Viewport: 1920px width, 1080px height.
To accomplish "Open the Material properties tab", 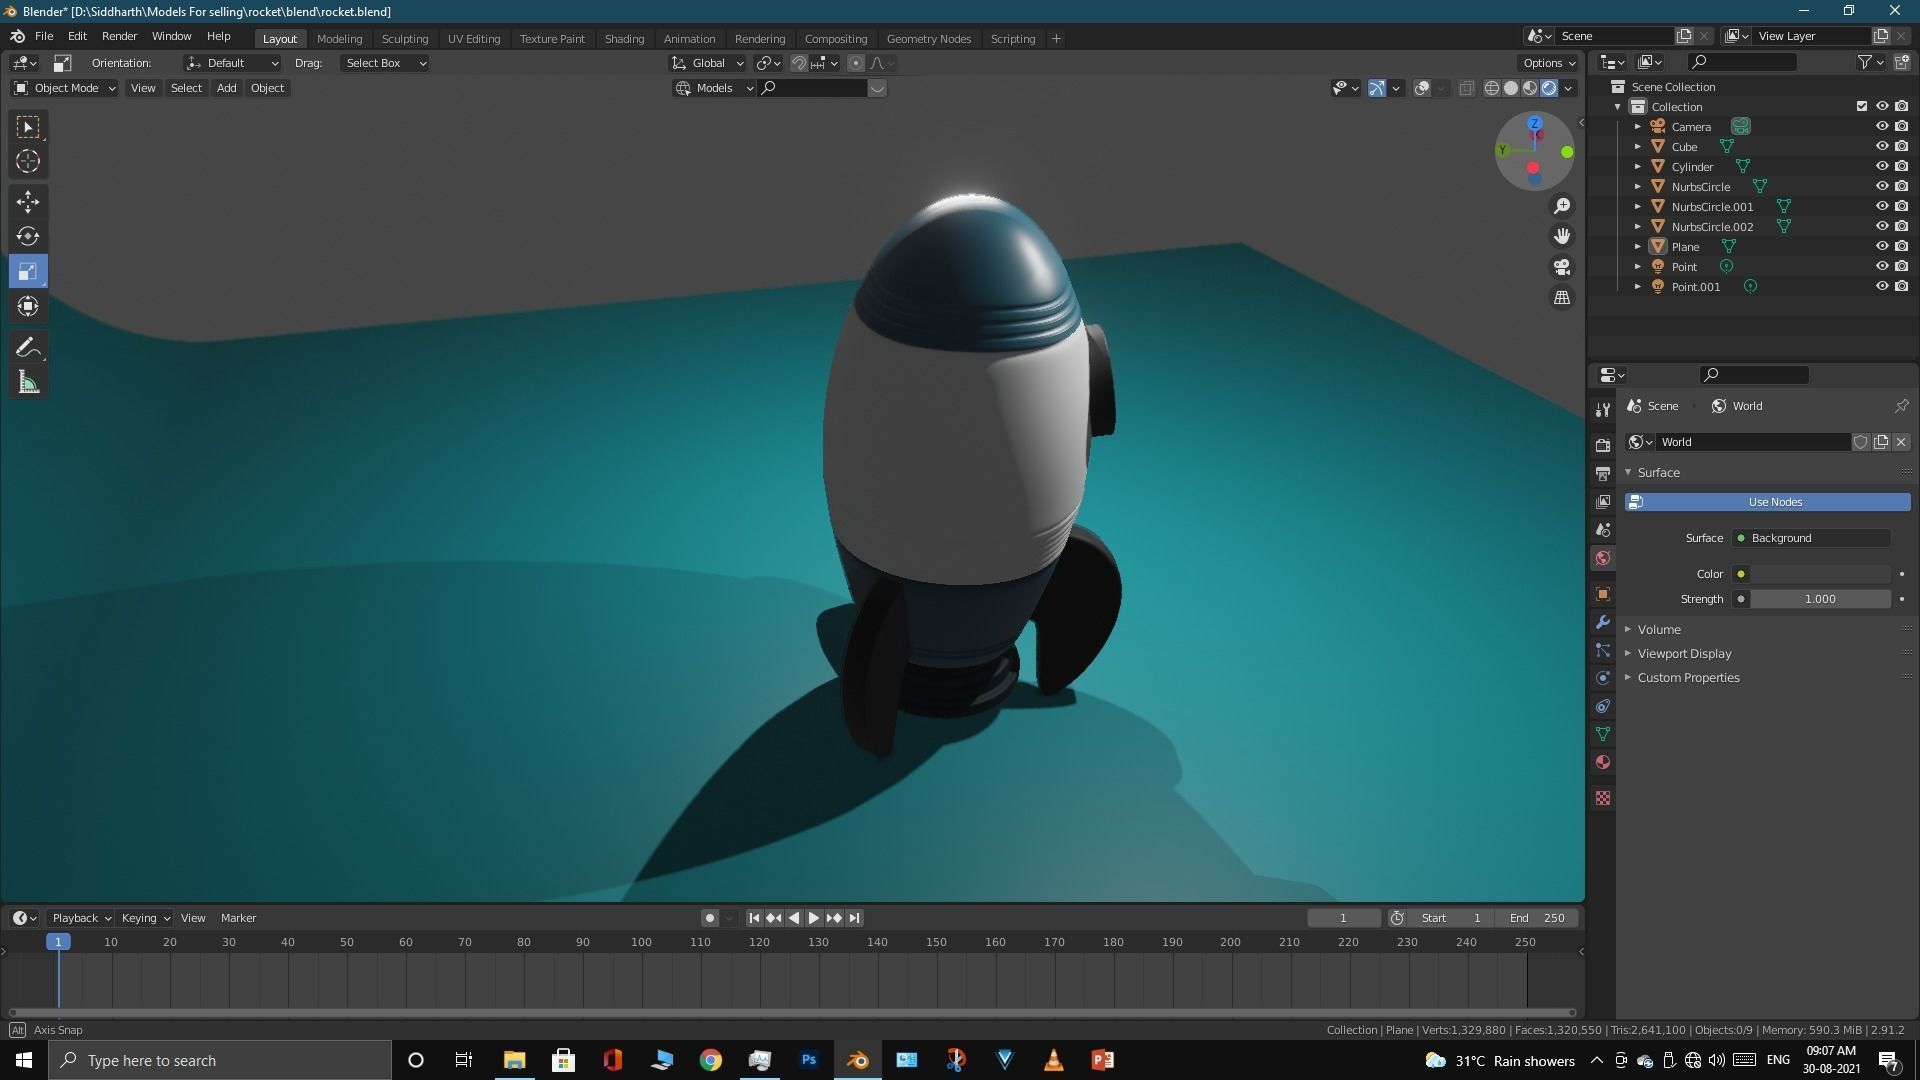I will (1603, 762).
